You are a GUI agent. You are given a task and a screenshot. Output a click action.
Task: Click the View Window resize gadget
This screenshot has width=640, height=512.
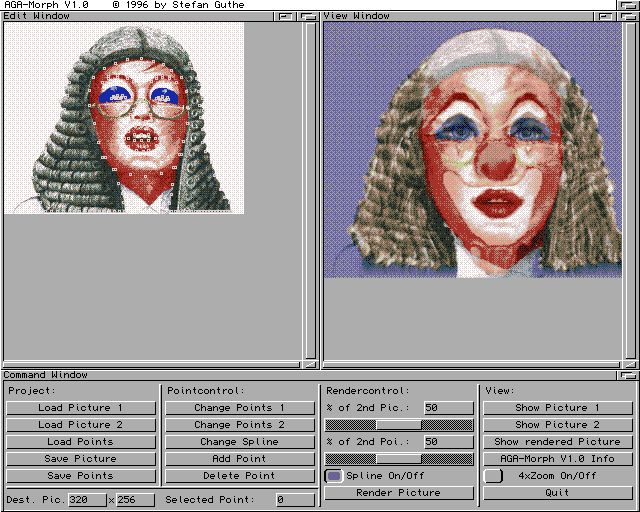click(x=630, y=365)
